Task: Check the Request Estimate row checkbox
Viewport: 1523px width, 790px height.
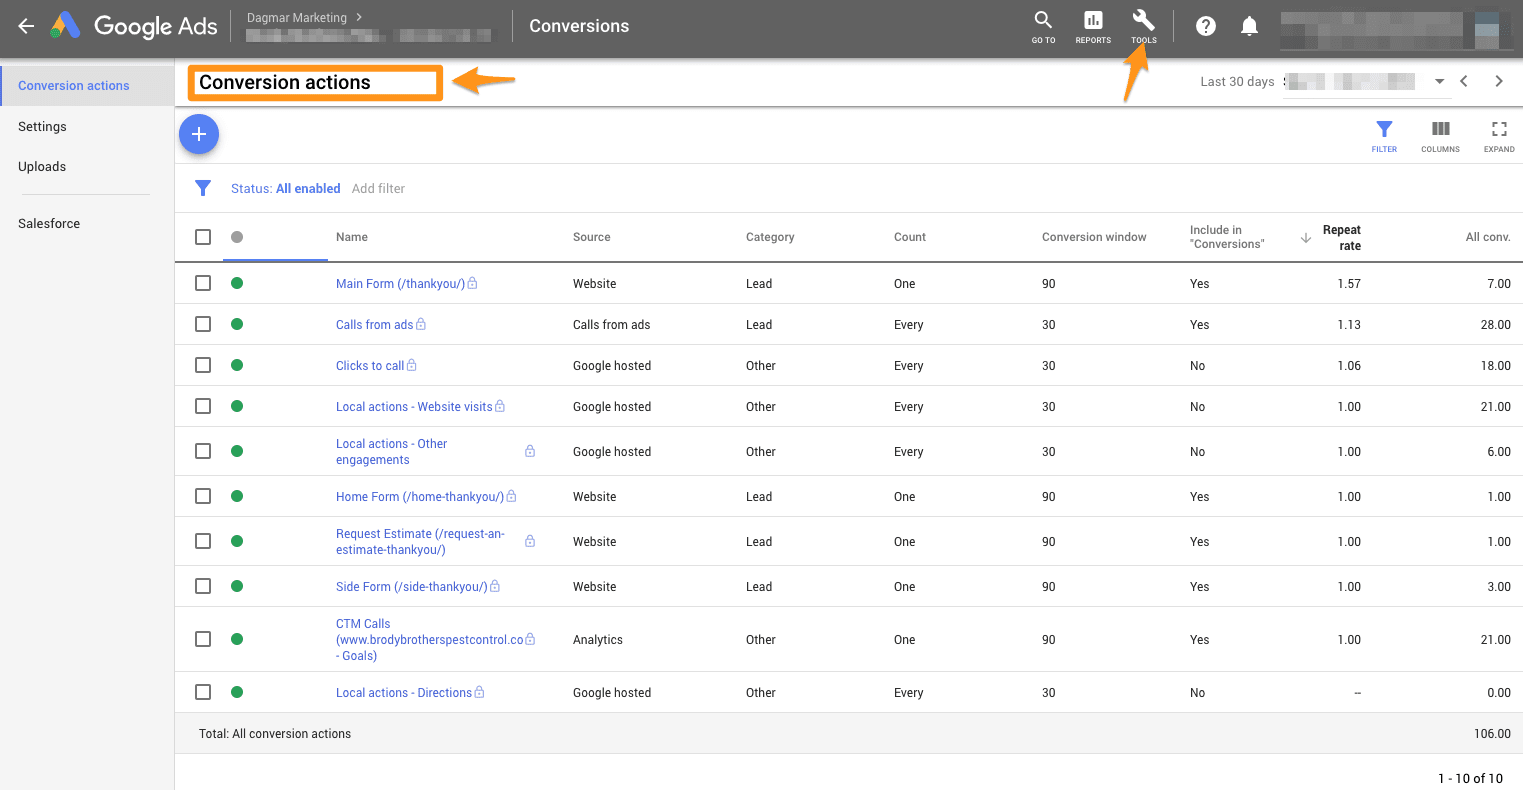Action: point(203,541)
